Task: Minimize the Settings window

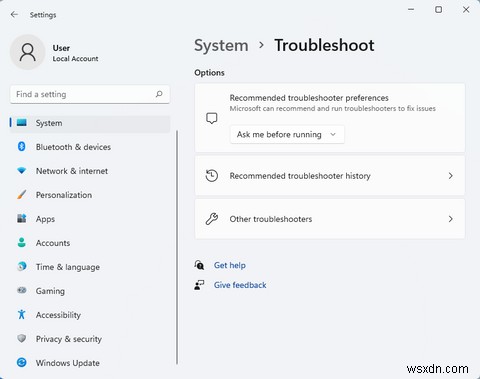Action: click(411, 10)
